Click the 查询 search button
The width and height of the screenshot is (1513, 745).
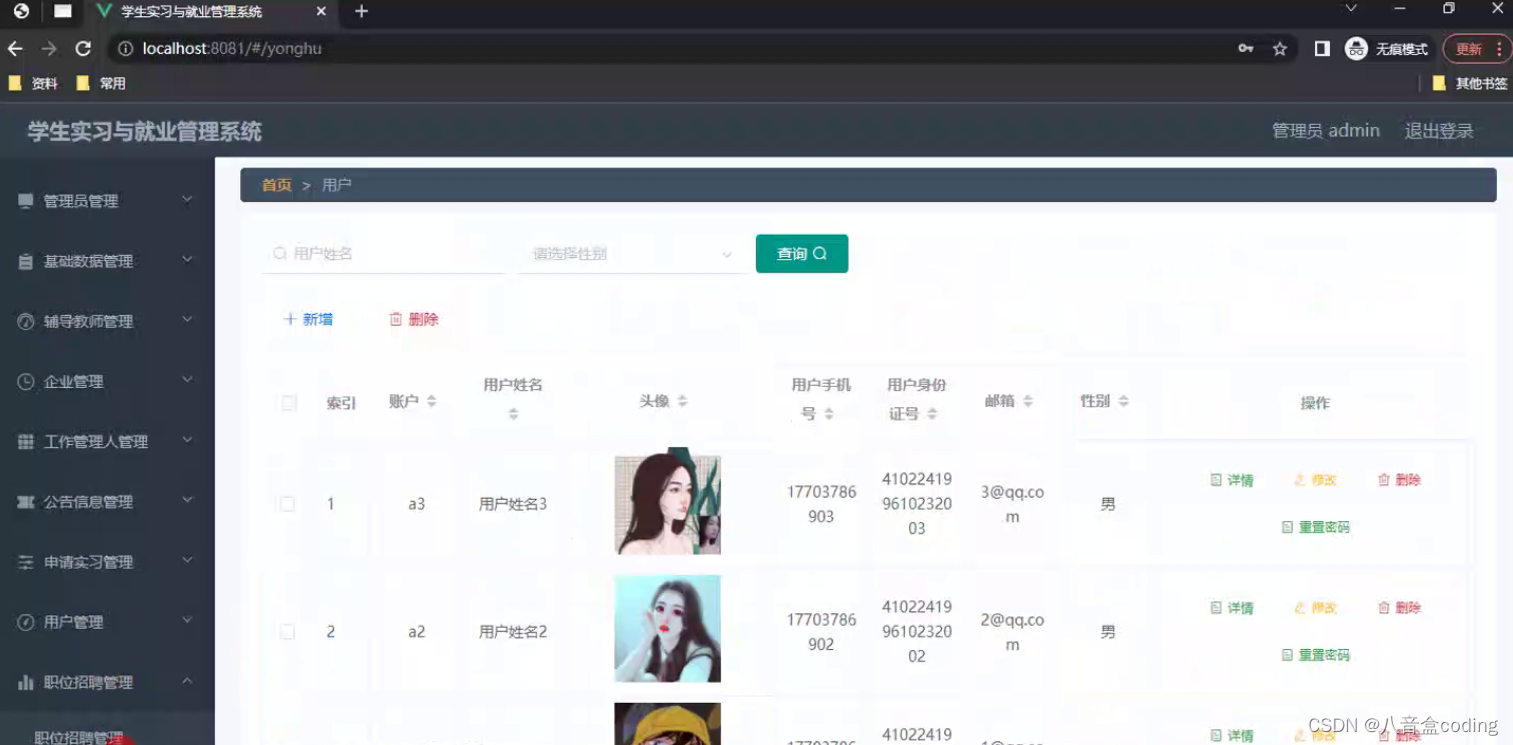802,254
